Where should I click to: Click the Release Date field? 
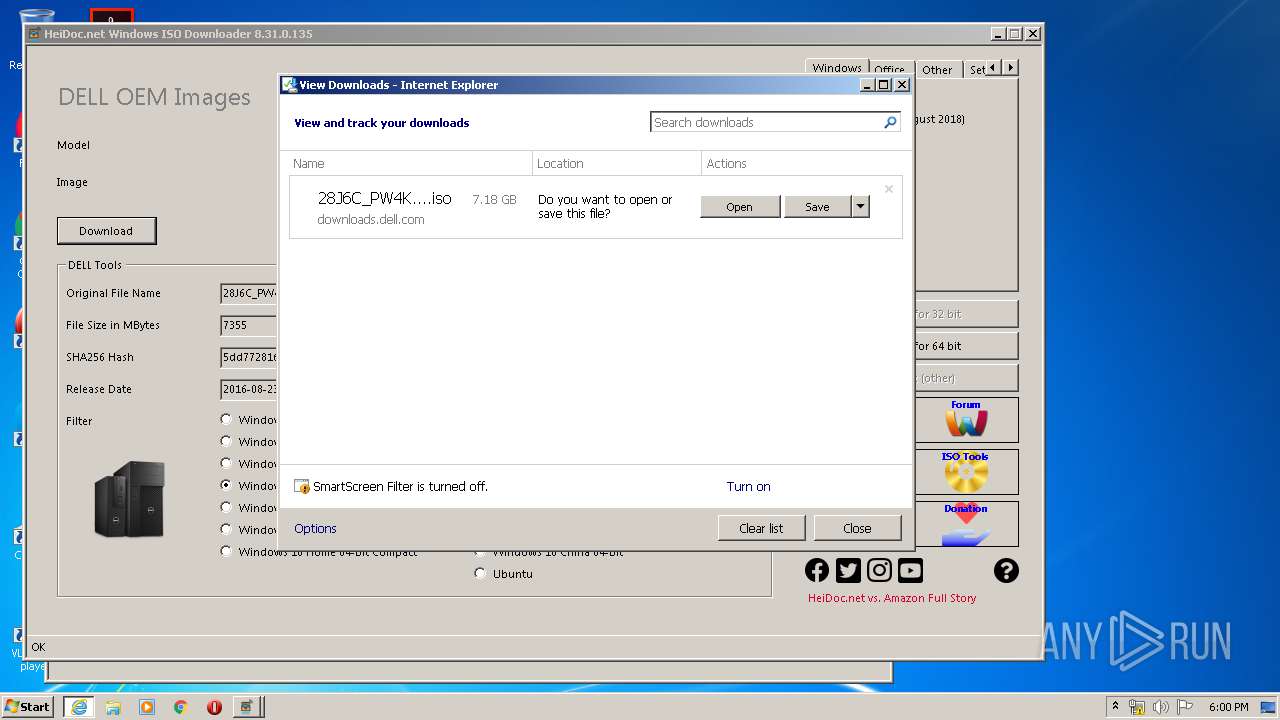(248, 389)
